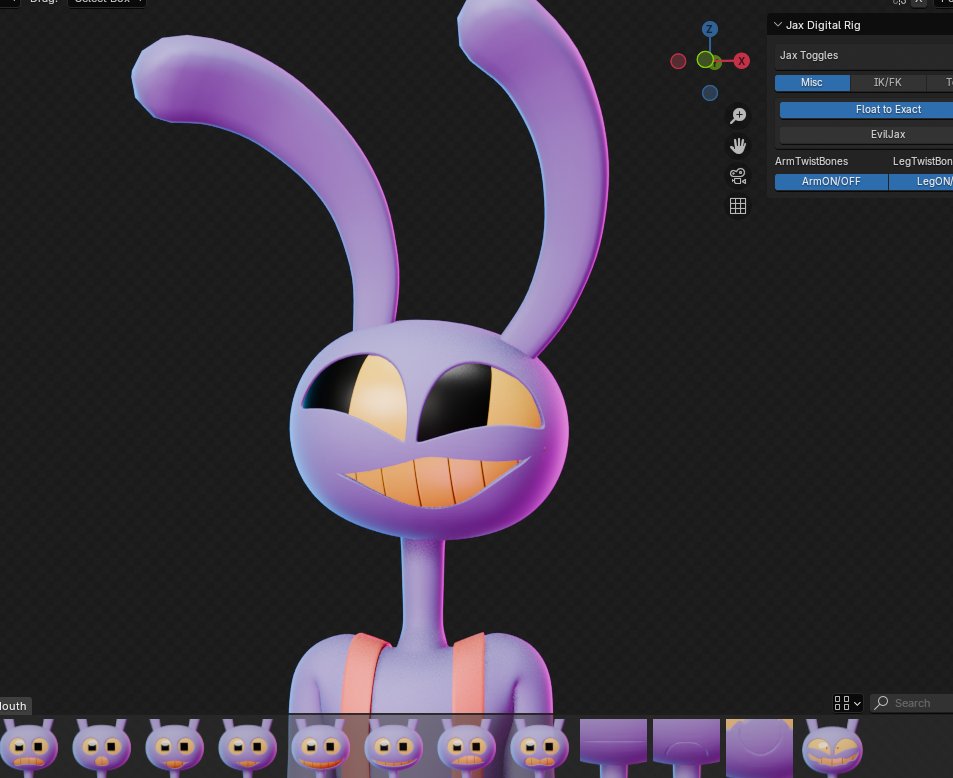Select the close-up thumbnail with yellow corners
This screenshot has width=953, height=778.
pyautogui.click(x=759, y=748)
